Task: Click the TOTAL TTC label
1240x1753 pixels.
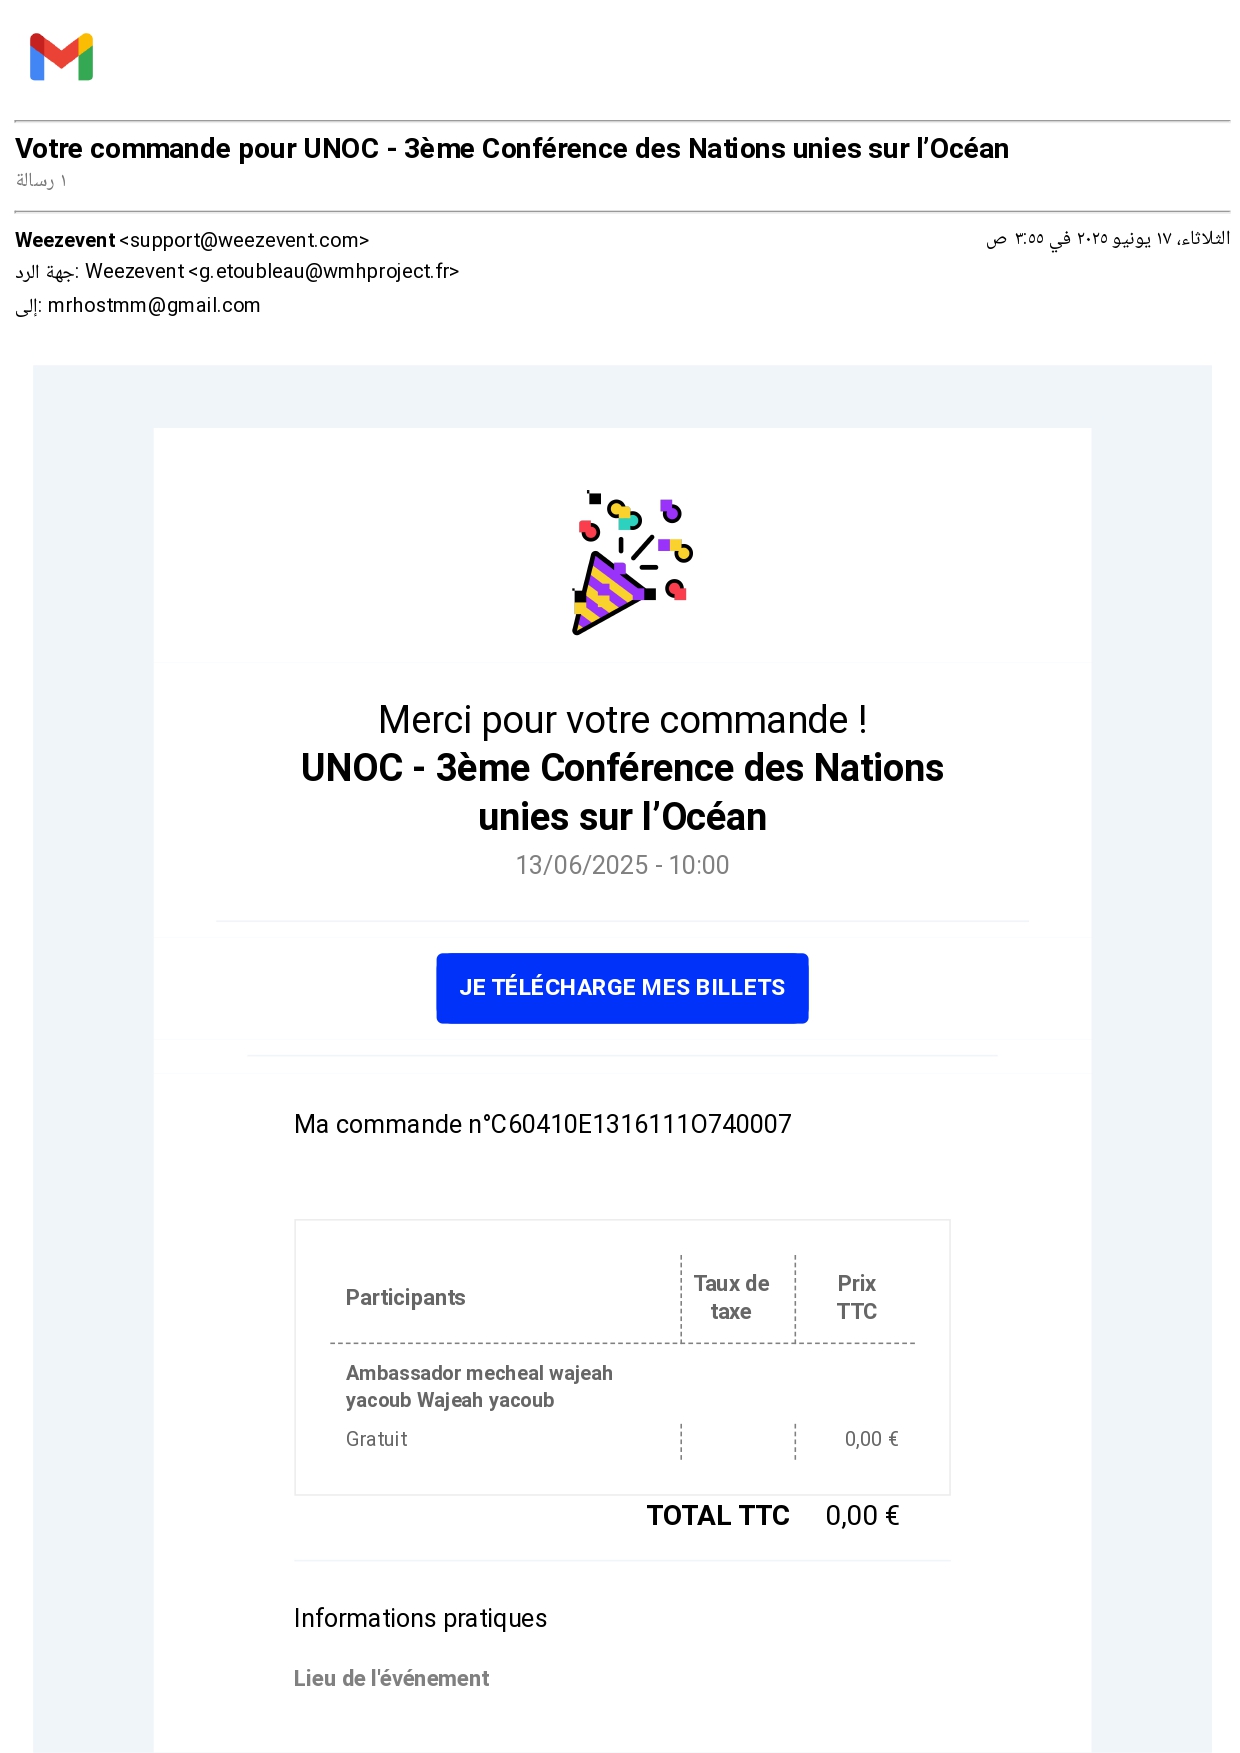Action: coord(717,1516)
